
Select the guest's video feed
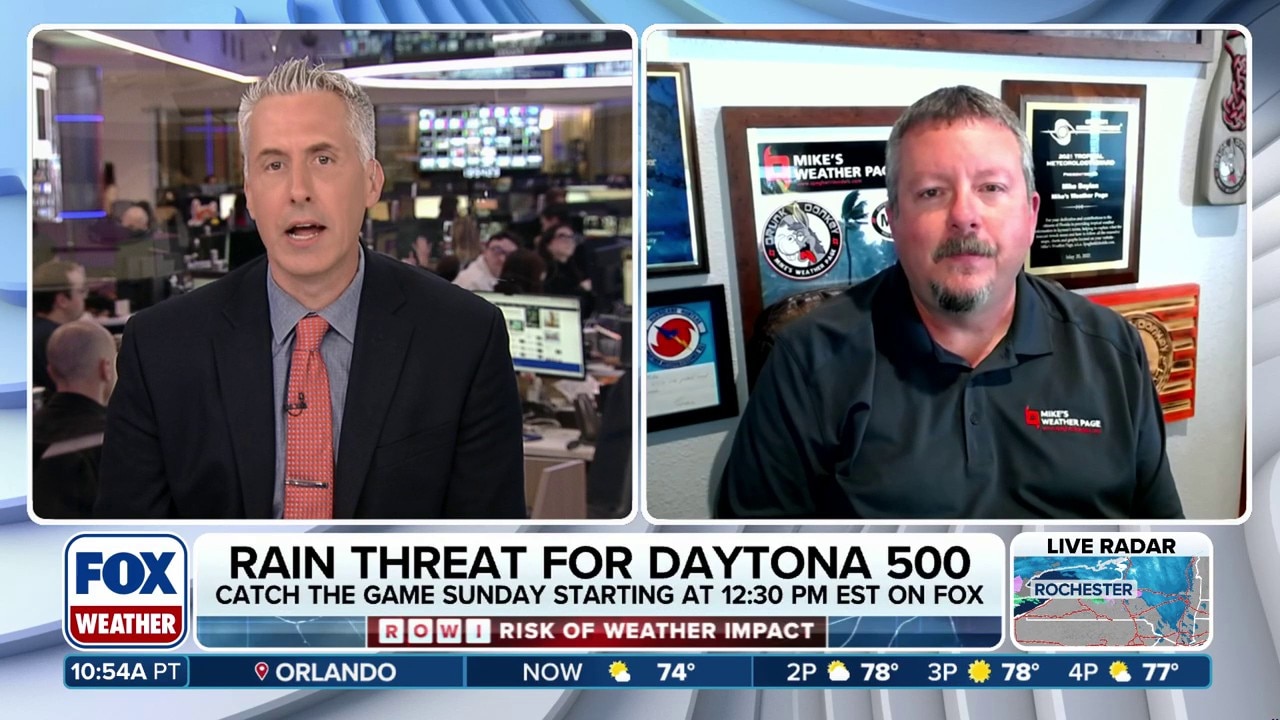[x=946, y=274]
